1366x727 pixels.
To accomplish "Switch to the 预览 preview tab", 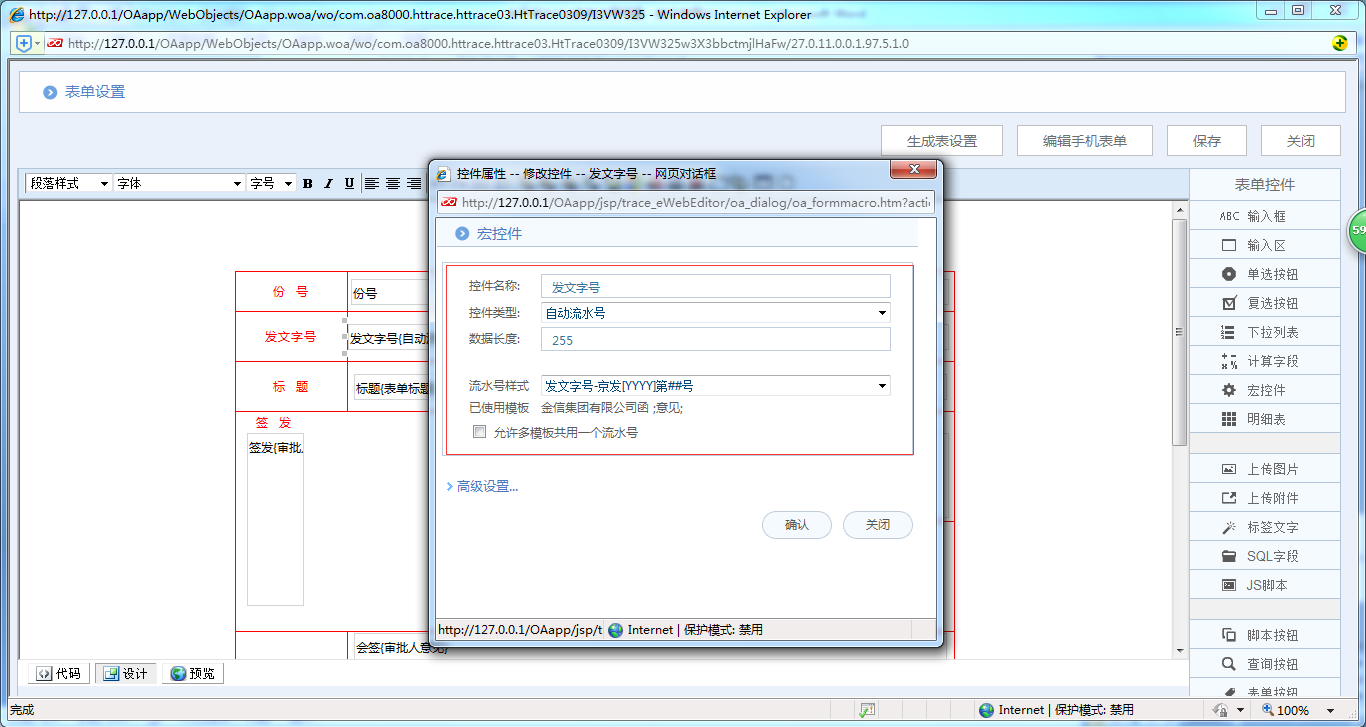I will [192, 672].
